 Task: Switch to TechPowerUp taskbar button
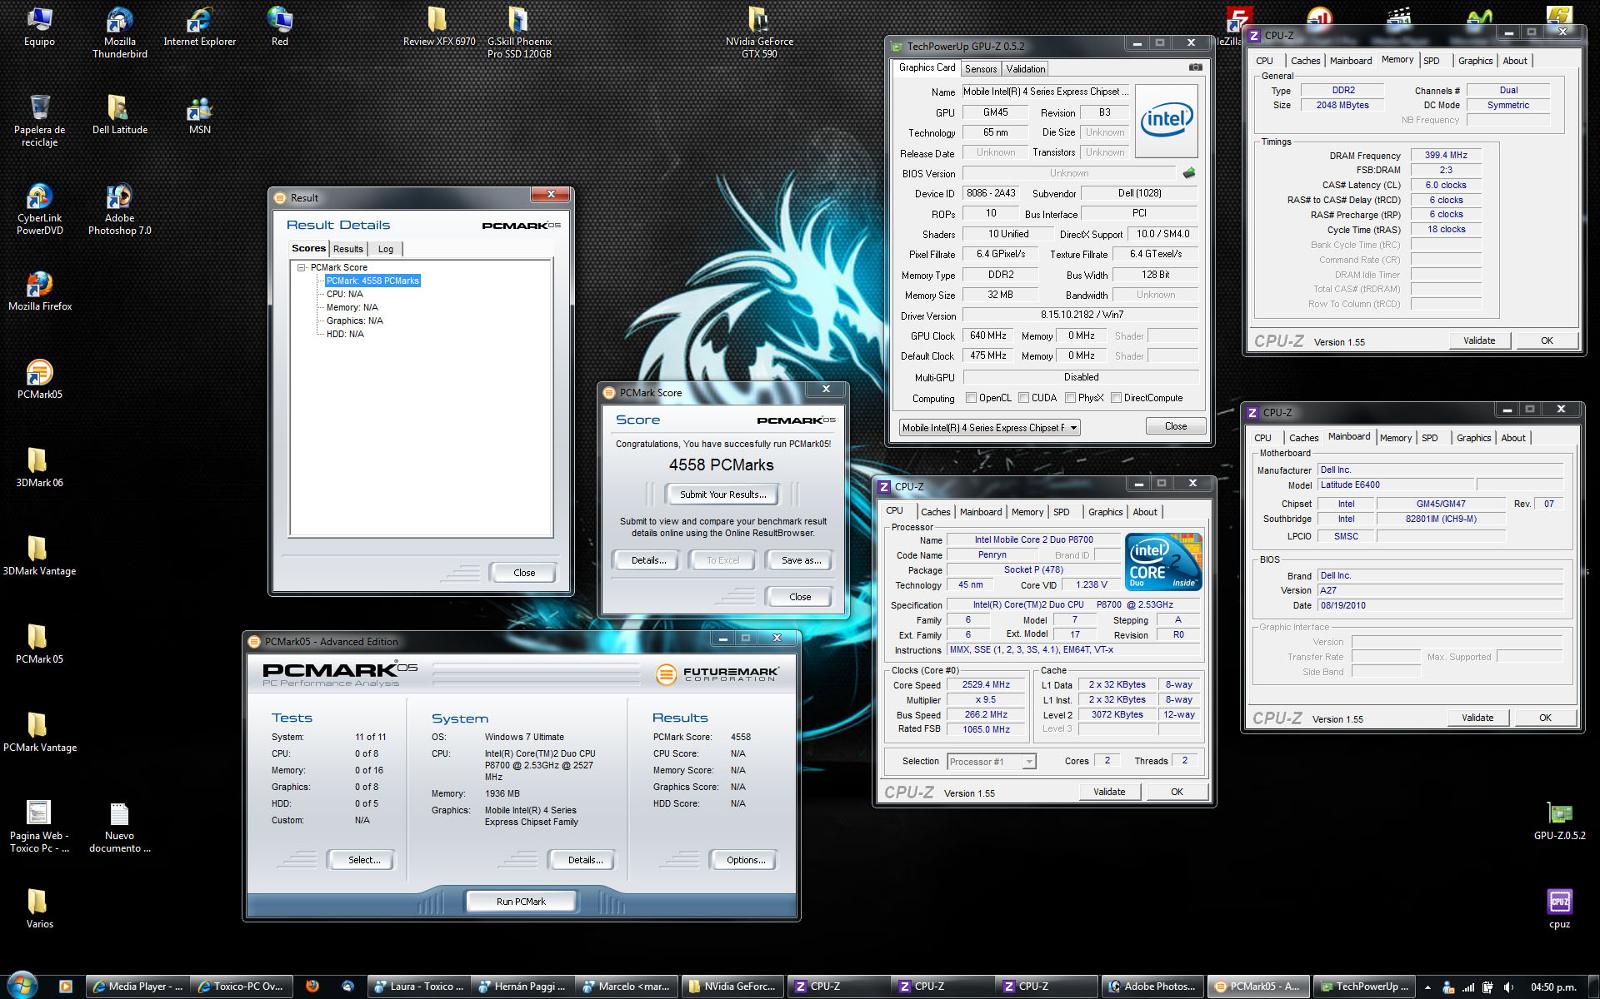pos(1364,986)
